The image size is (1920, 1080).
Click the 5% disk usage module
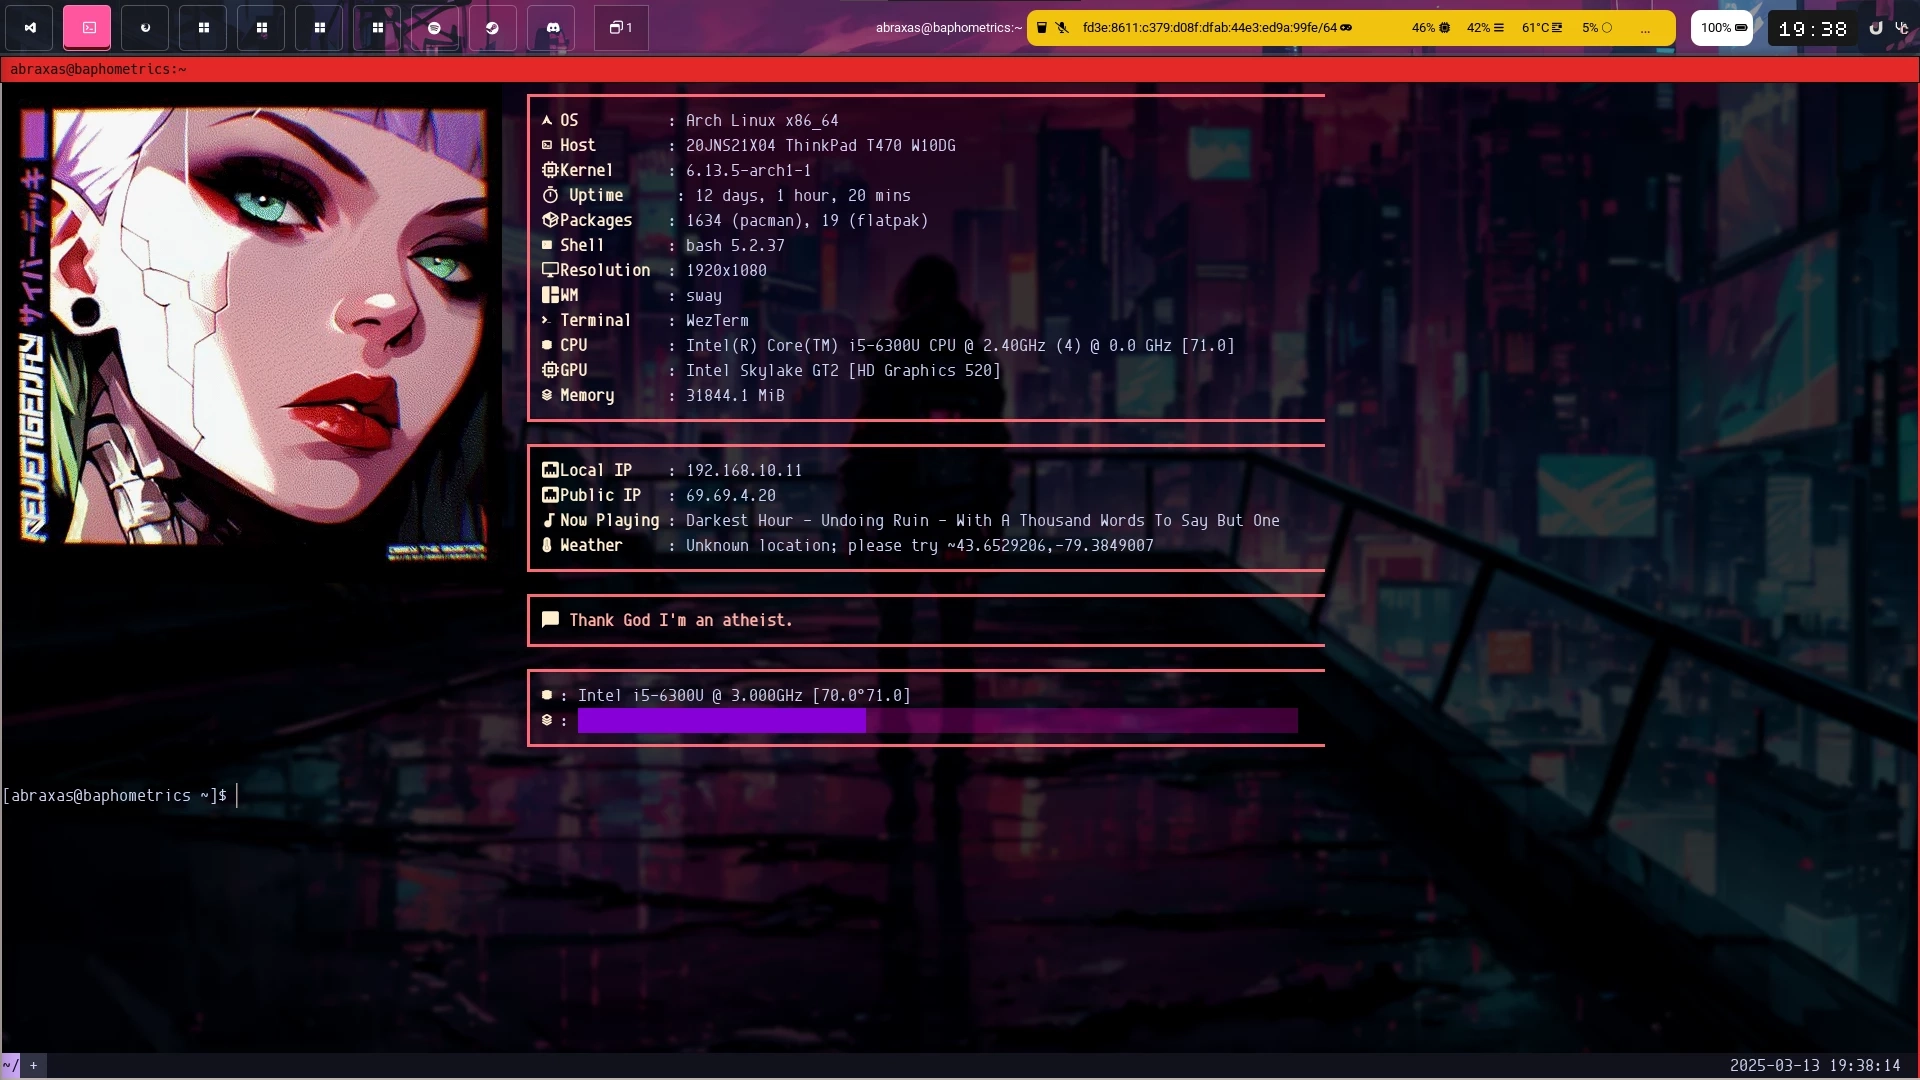(1597, 28)
